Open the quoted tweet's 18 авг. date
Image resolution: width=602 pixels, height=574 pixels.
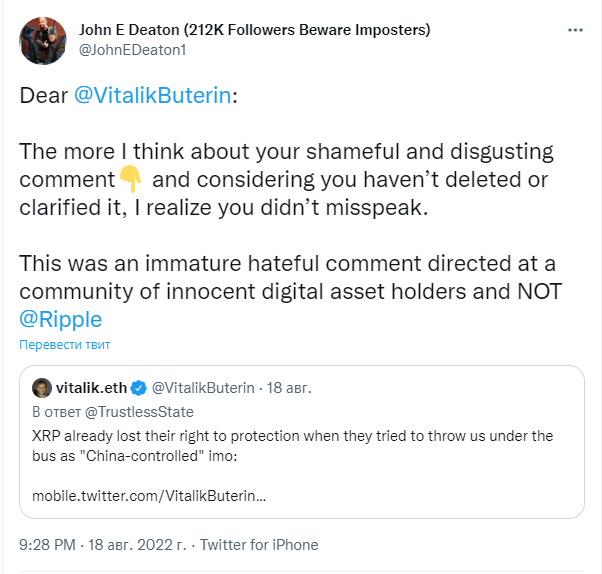289,388
